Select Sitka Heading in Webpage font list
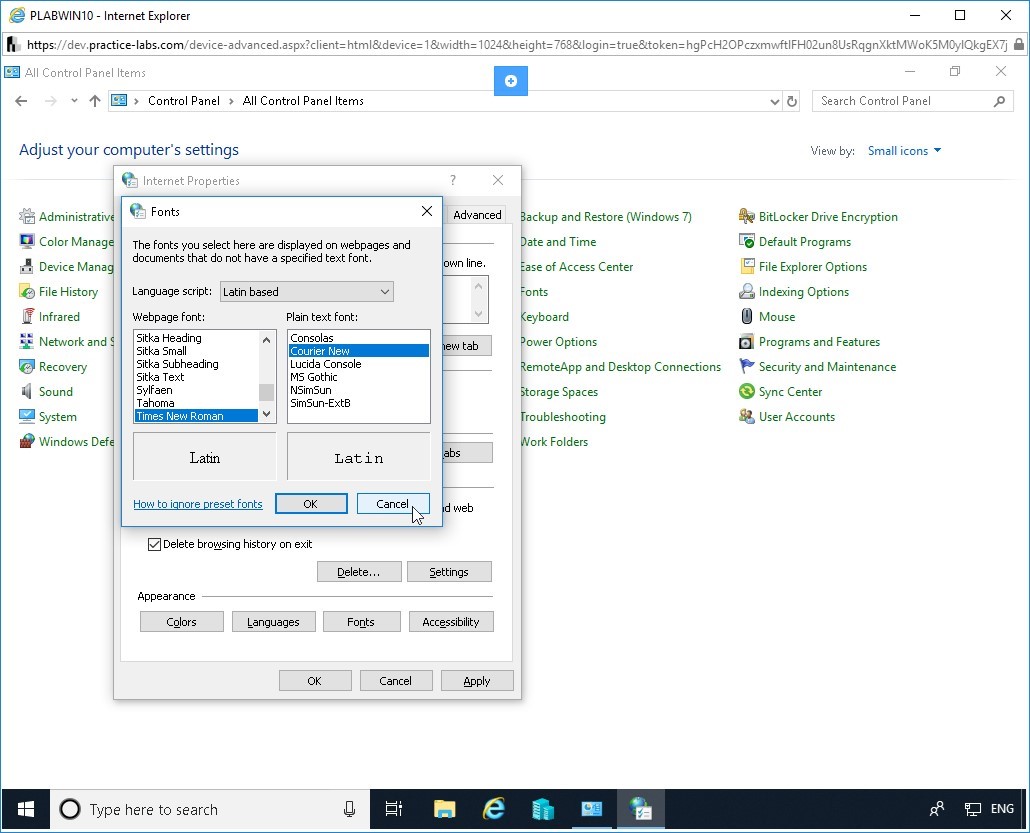The image size is (1030, 833). coord(196,338)
